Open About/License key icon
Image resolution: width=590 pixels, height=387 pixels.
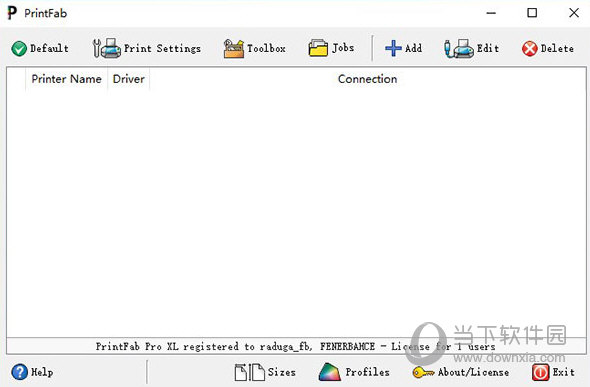pyautogui.click(x=423, y=372)
